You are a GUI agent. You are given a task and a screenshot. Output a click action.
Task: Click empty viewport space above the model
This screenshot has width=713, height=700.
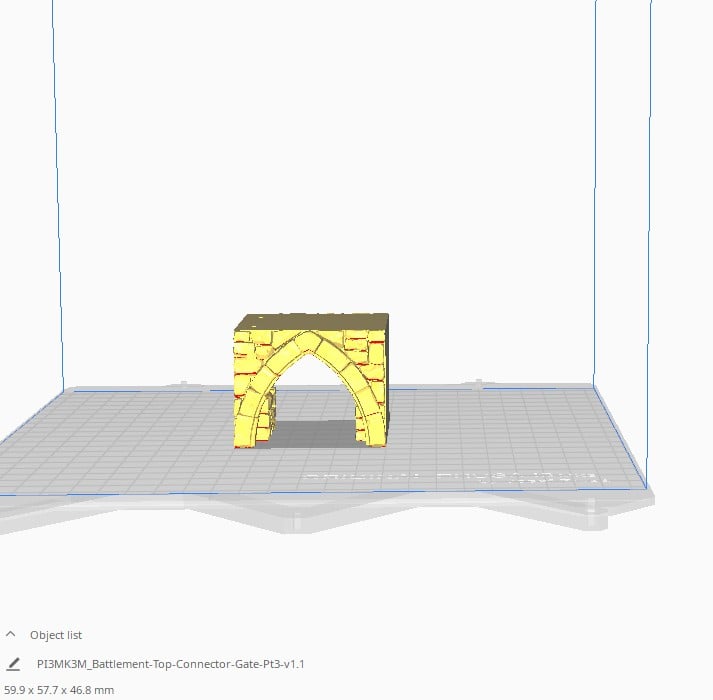point(318,159)
